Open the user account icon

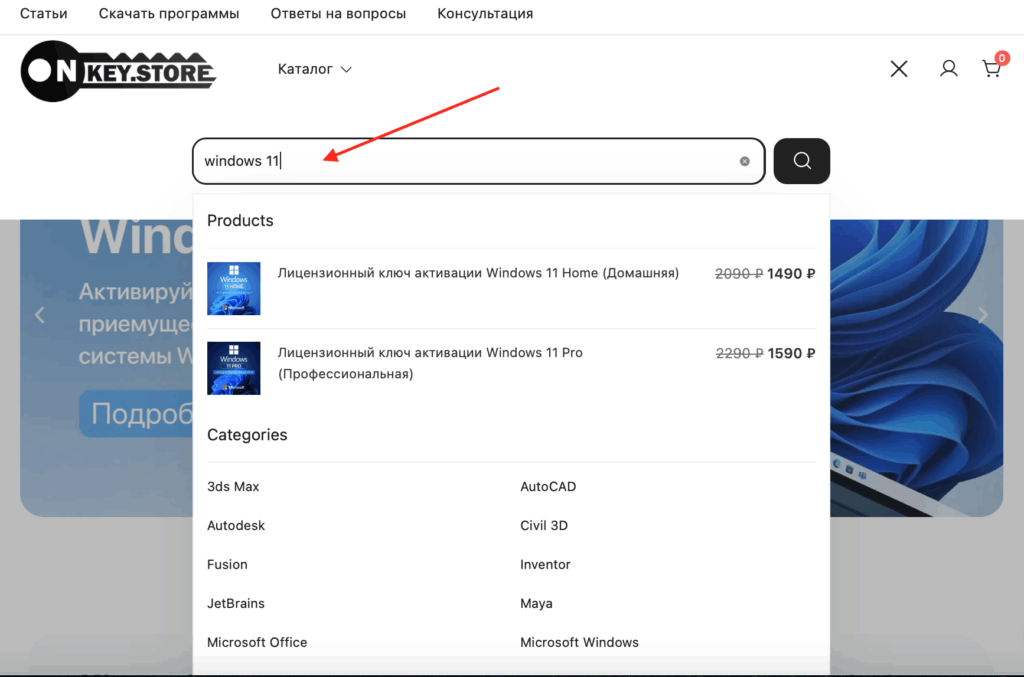(x=948, y=69)
